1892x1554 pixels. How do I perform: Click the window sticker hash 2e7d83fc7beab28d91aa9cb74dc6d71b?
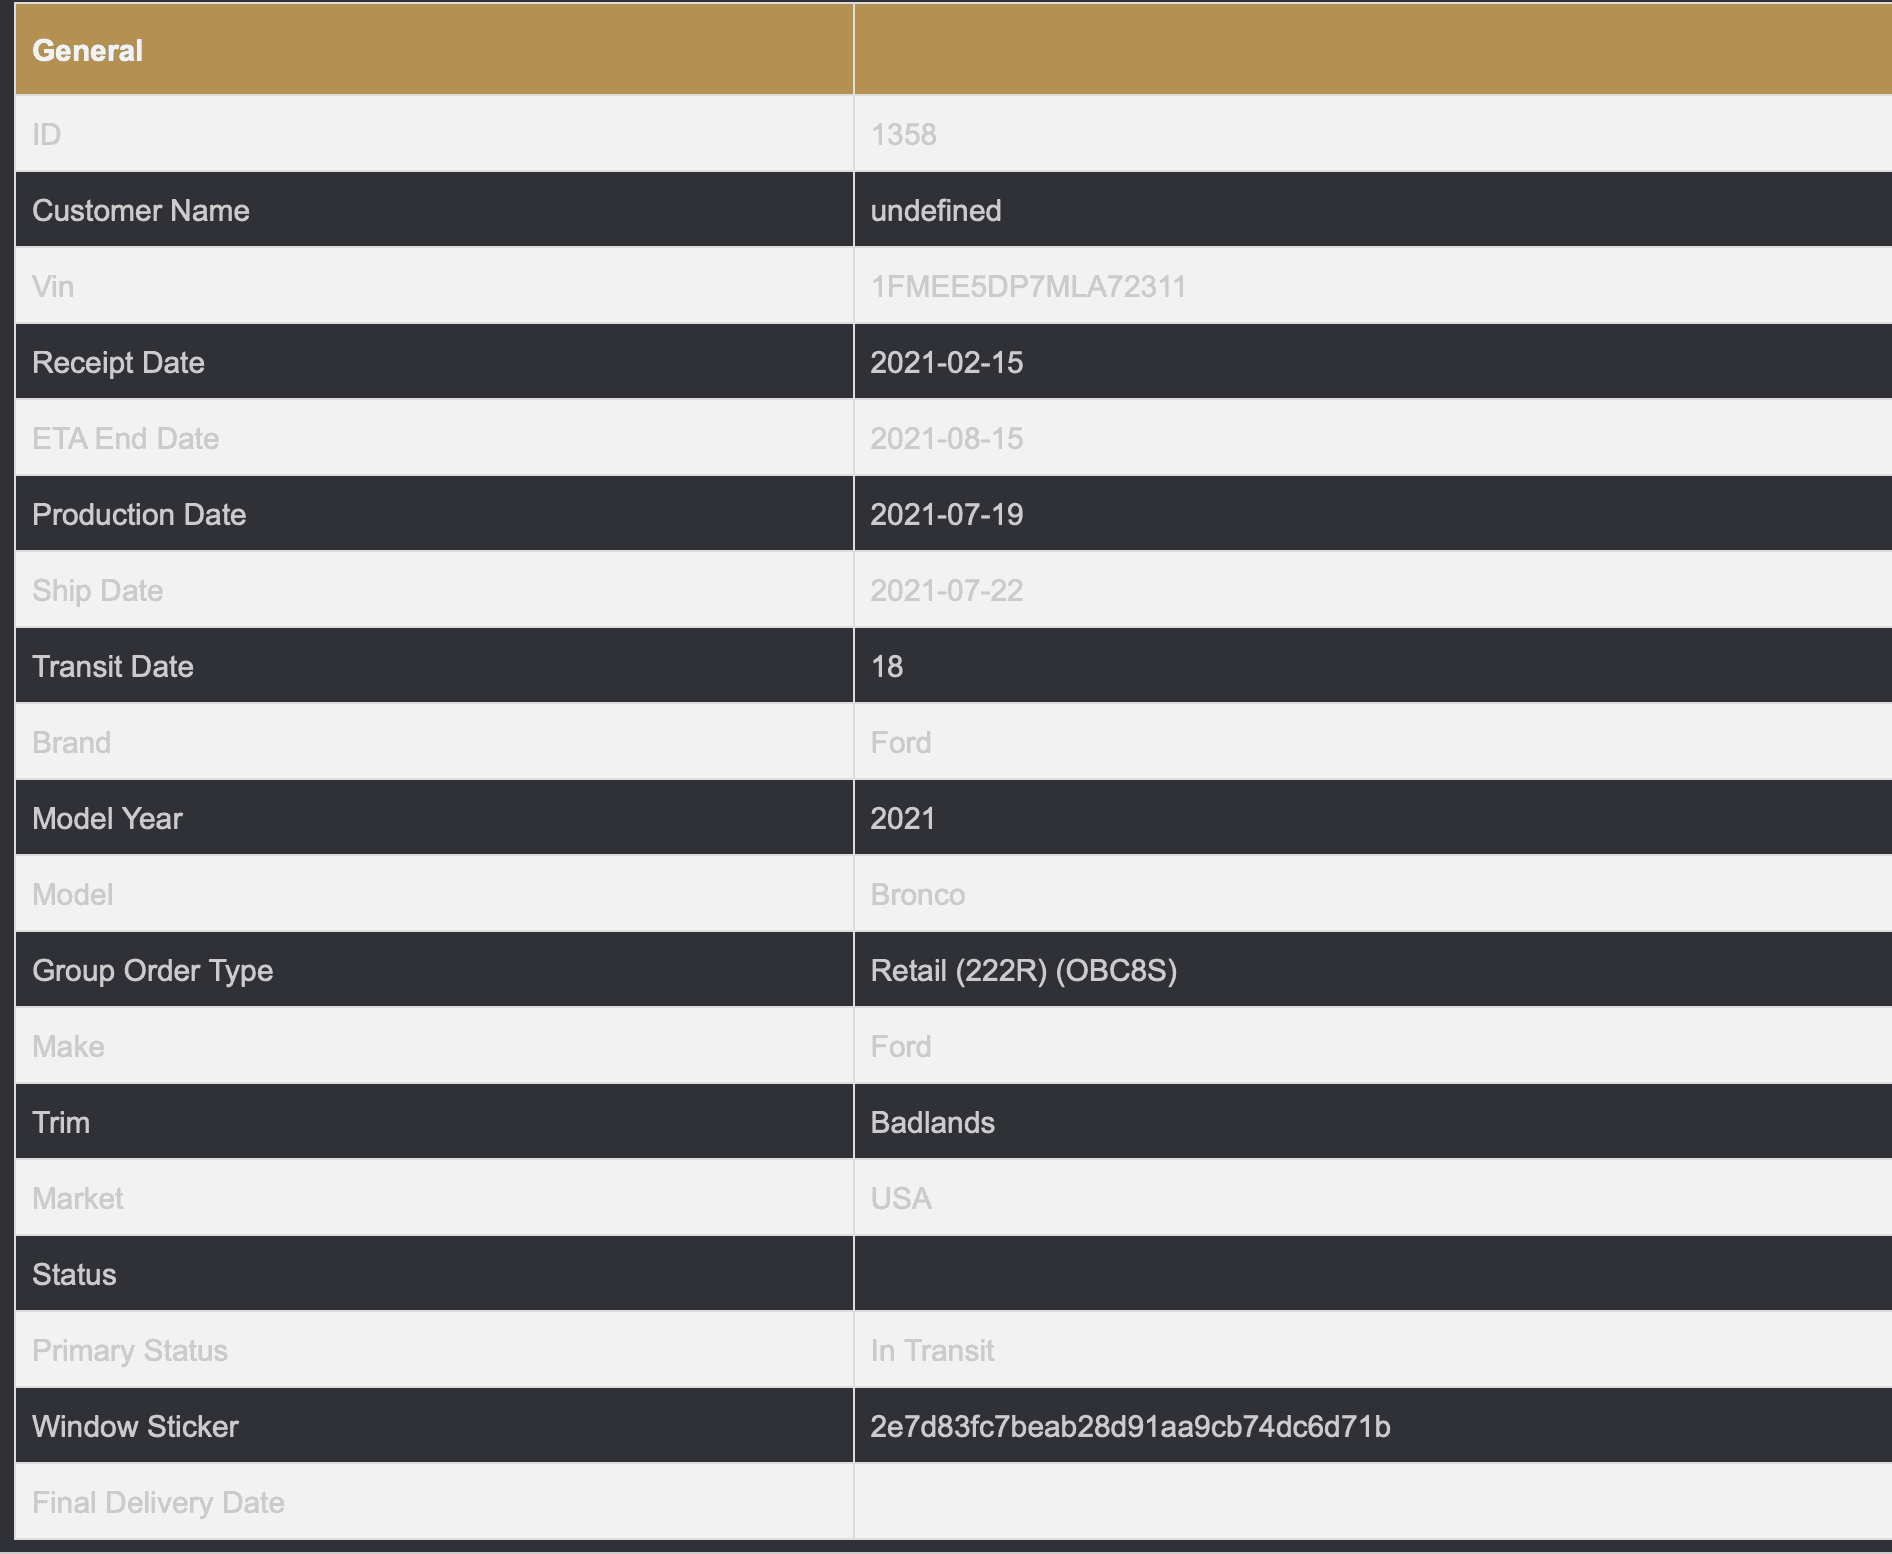click(1130, 1426)
